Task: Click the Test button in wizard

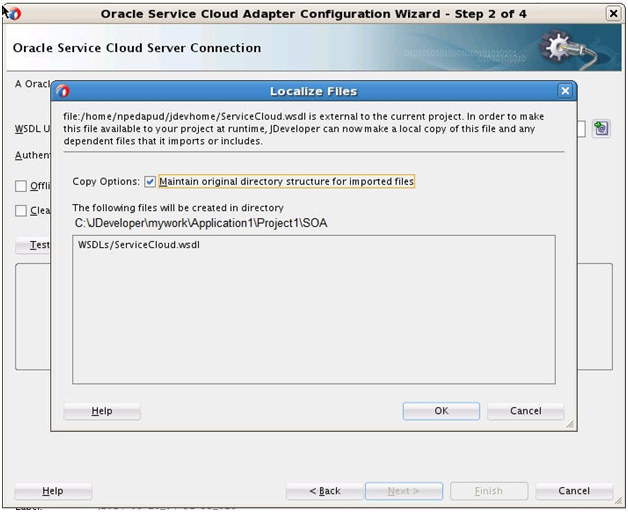Action: click(x=33, y=245)
